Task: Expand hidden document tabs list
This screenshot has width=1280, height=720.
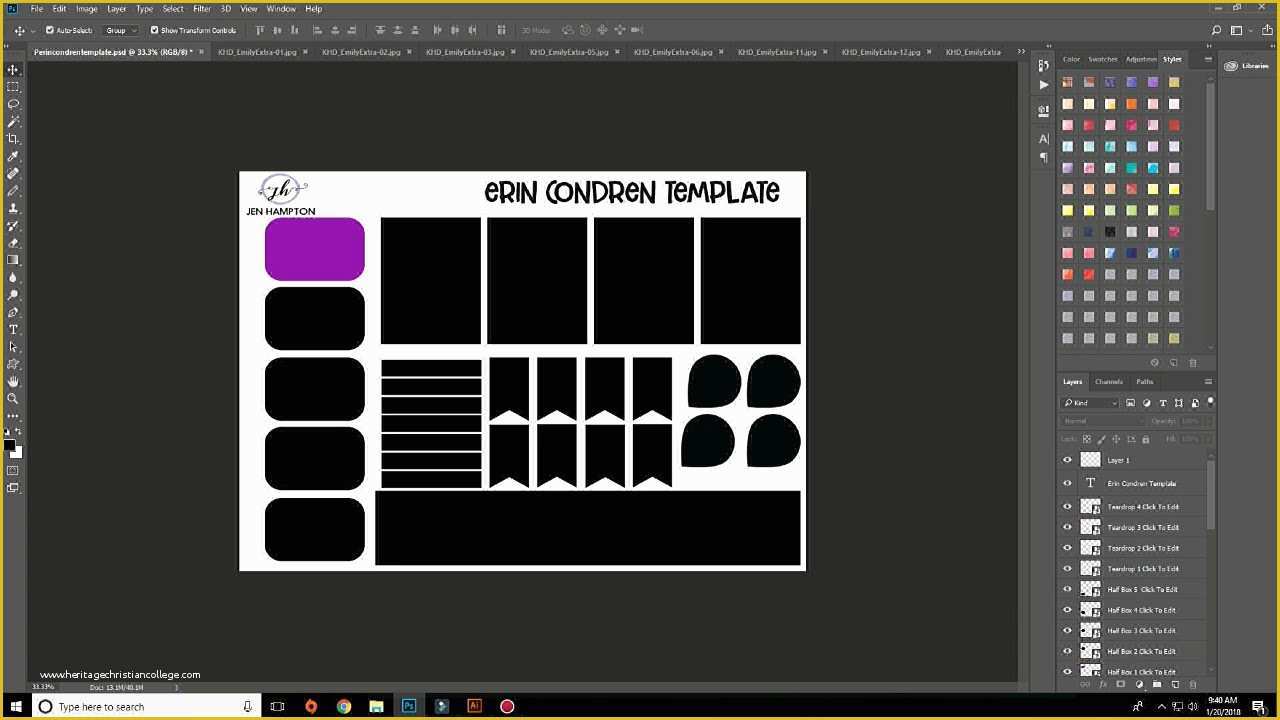Action: [1021, 51]
